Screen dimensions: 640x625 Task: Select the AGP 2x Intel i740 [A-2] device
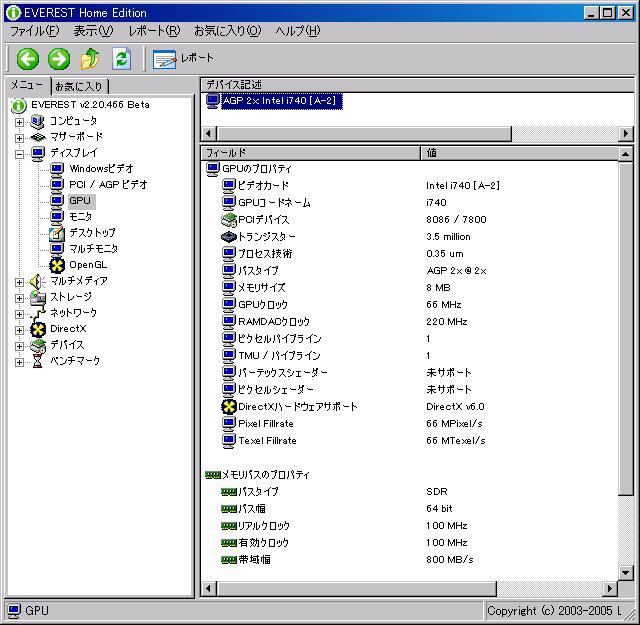point(280,101)
